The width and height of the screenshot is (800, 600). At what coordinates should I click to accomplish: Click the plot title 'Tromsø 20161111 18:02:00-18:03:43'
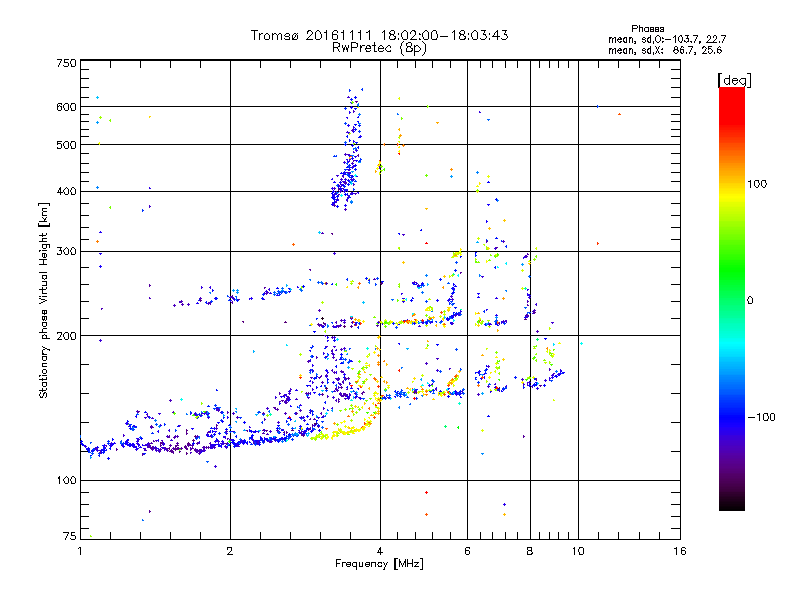(x=379, y=35)
